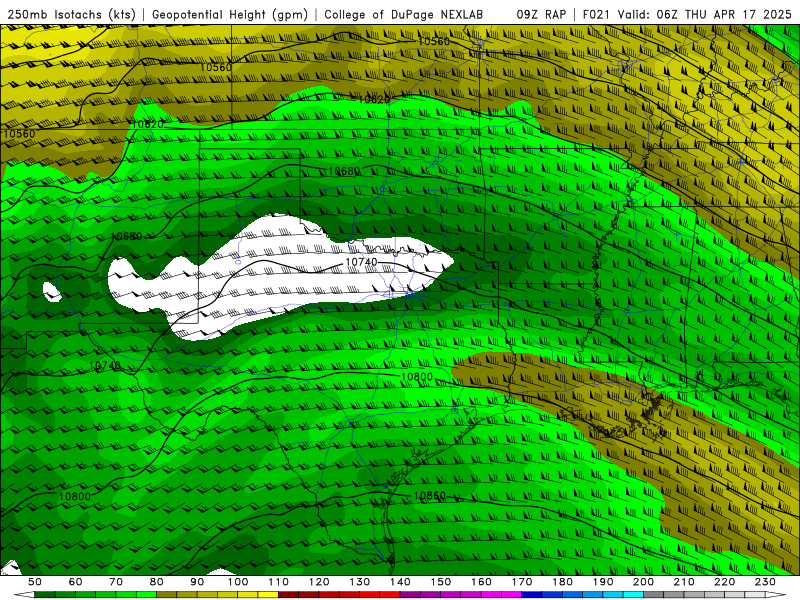Screen dimensions: 800x600
Task: Click the color bar label 110
Action: (x=279, y=582)
